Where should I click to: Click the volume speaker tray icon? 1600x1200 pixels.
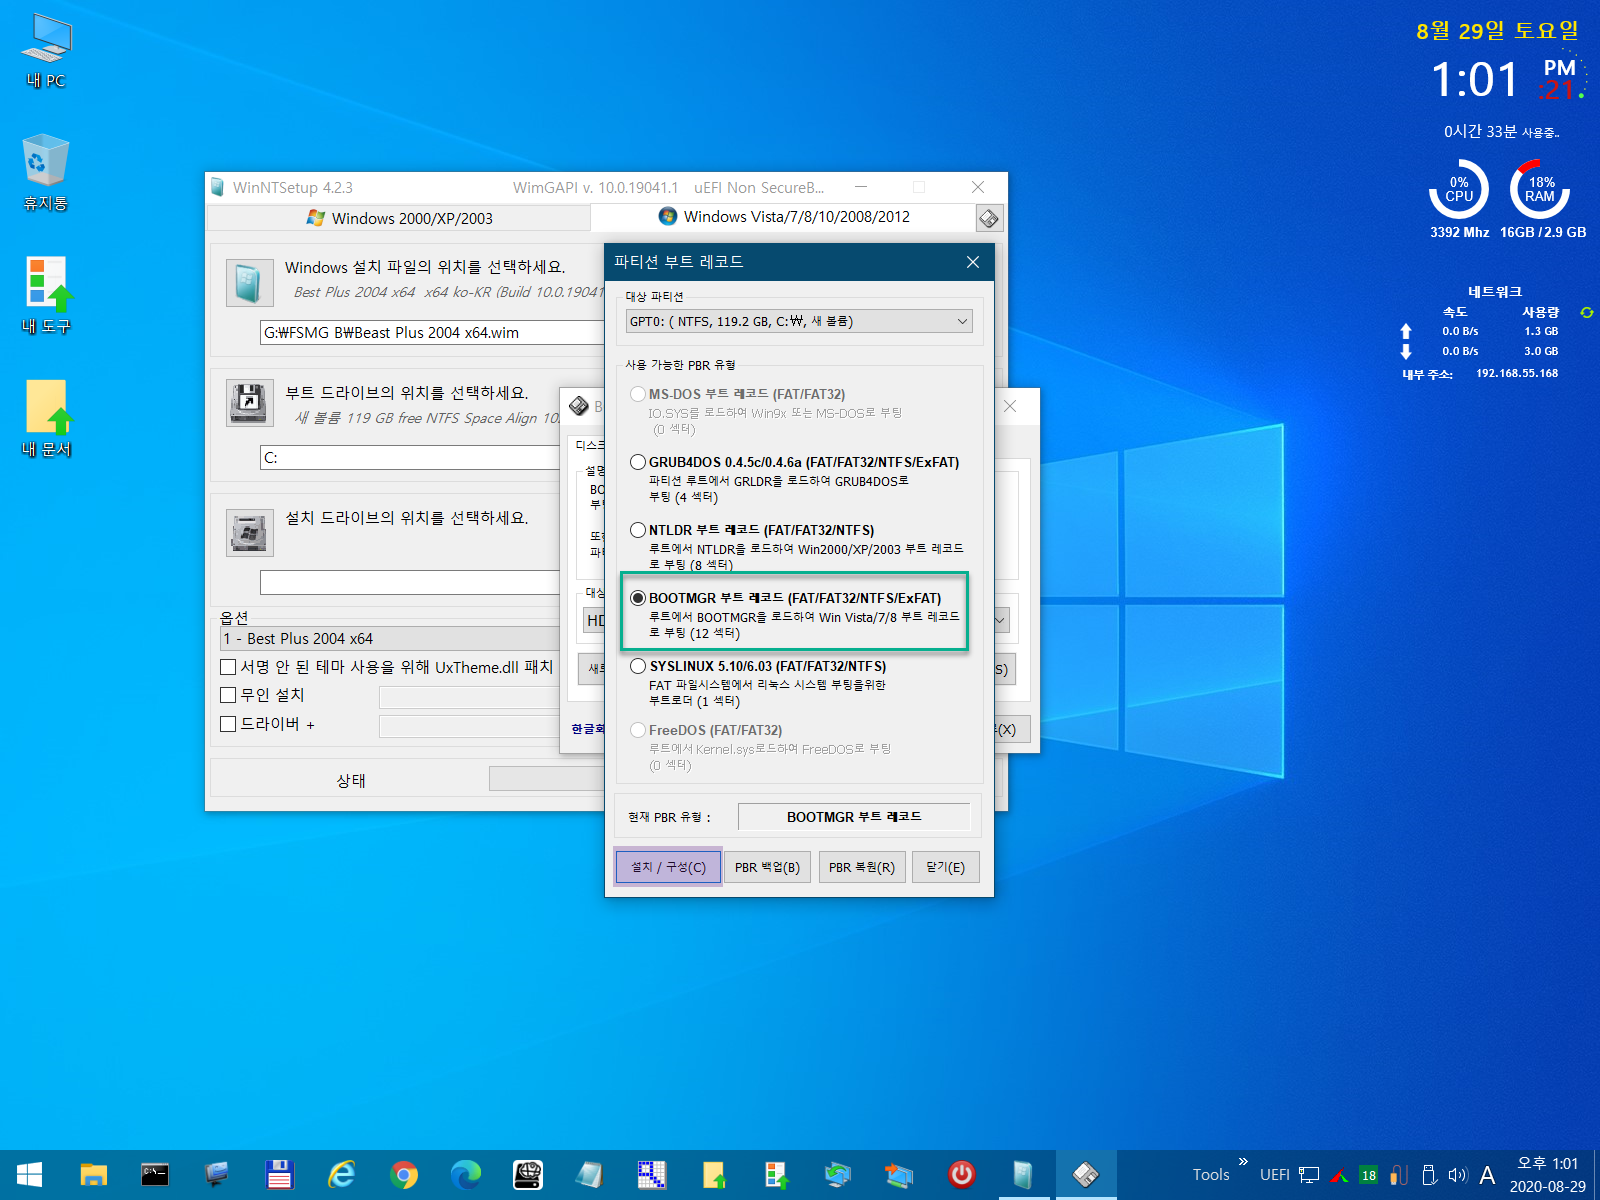click(1458, 1175)
